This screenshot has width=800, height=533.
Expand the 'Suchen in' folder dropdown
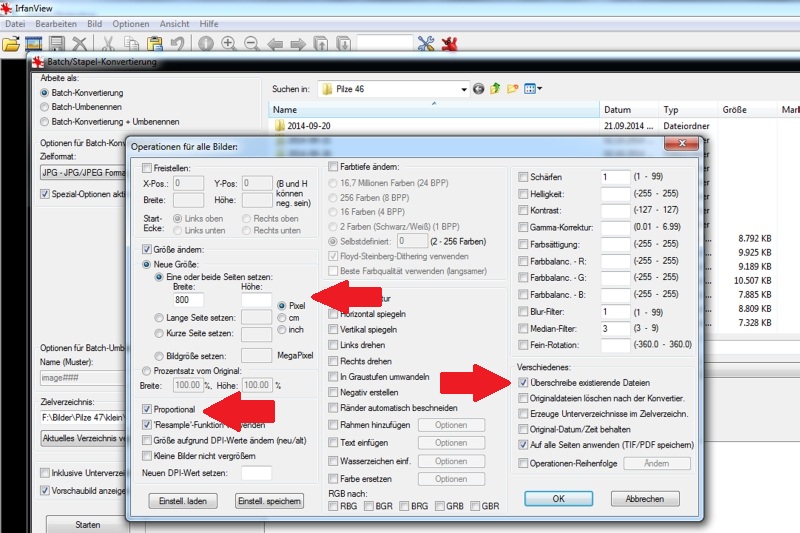pyautogui.click(x=463, y=89)
